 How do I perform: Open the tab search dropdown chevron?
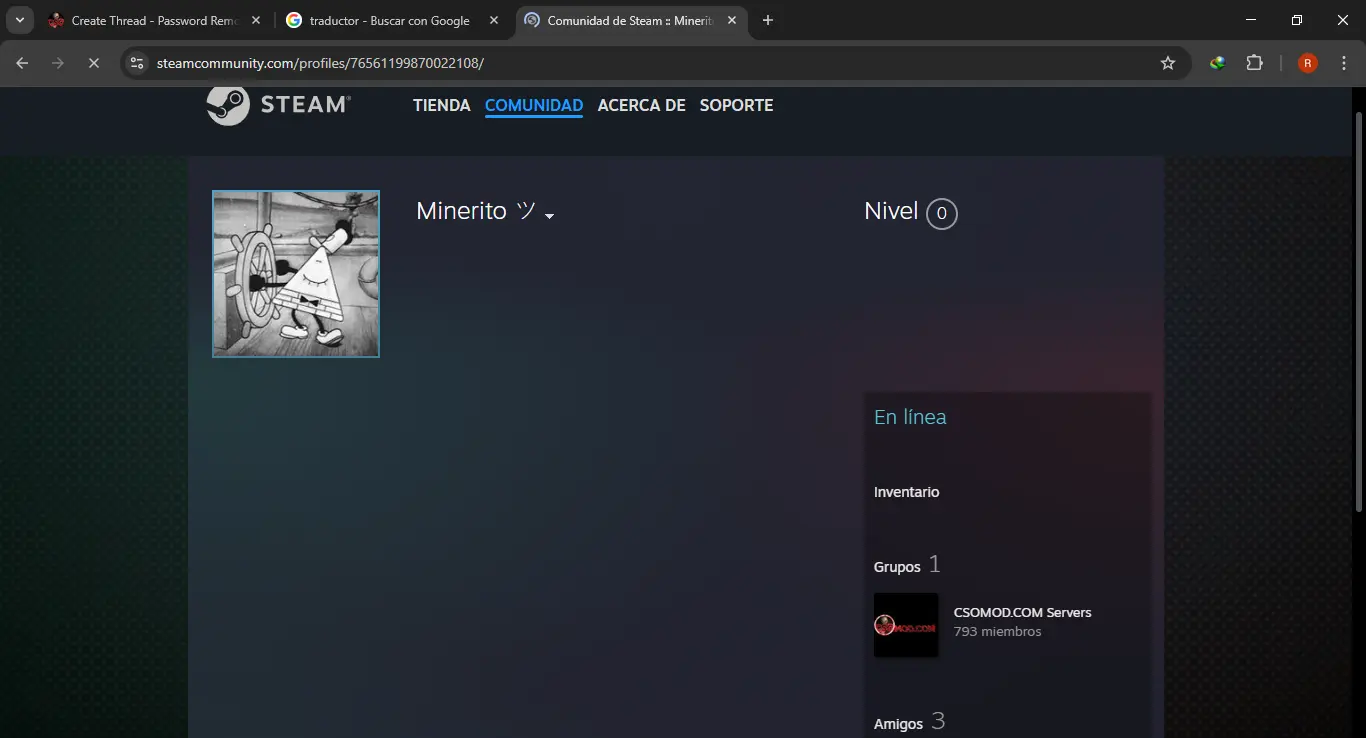pos(19,20)
